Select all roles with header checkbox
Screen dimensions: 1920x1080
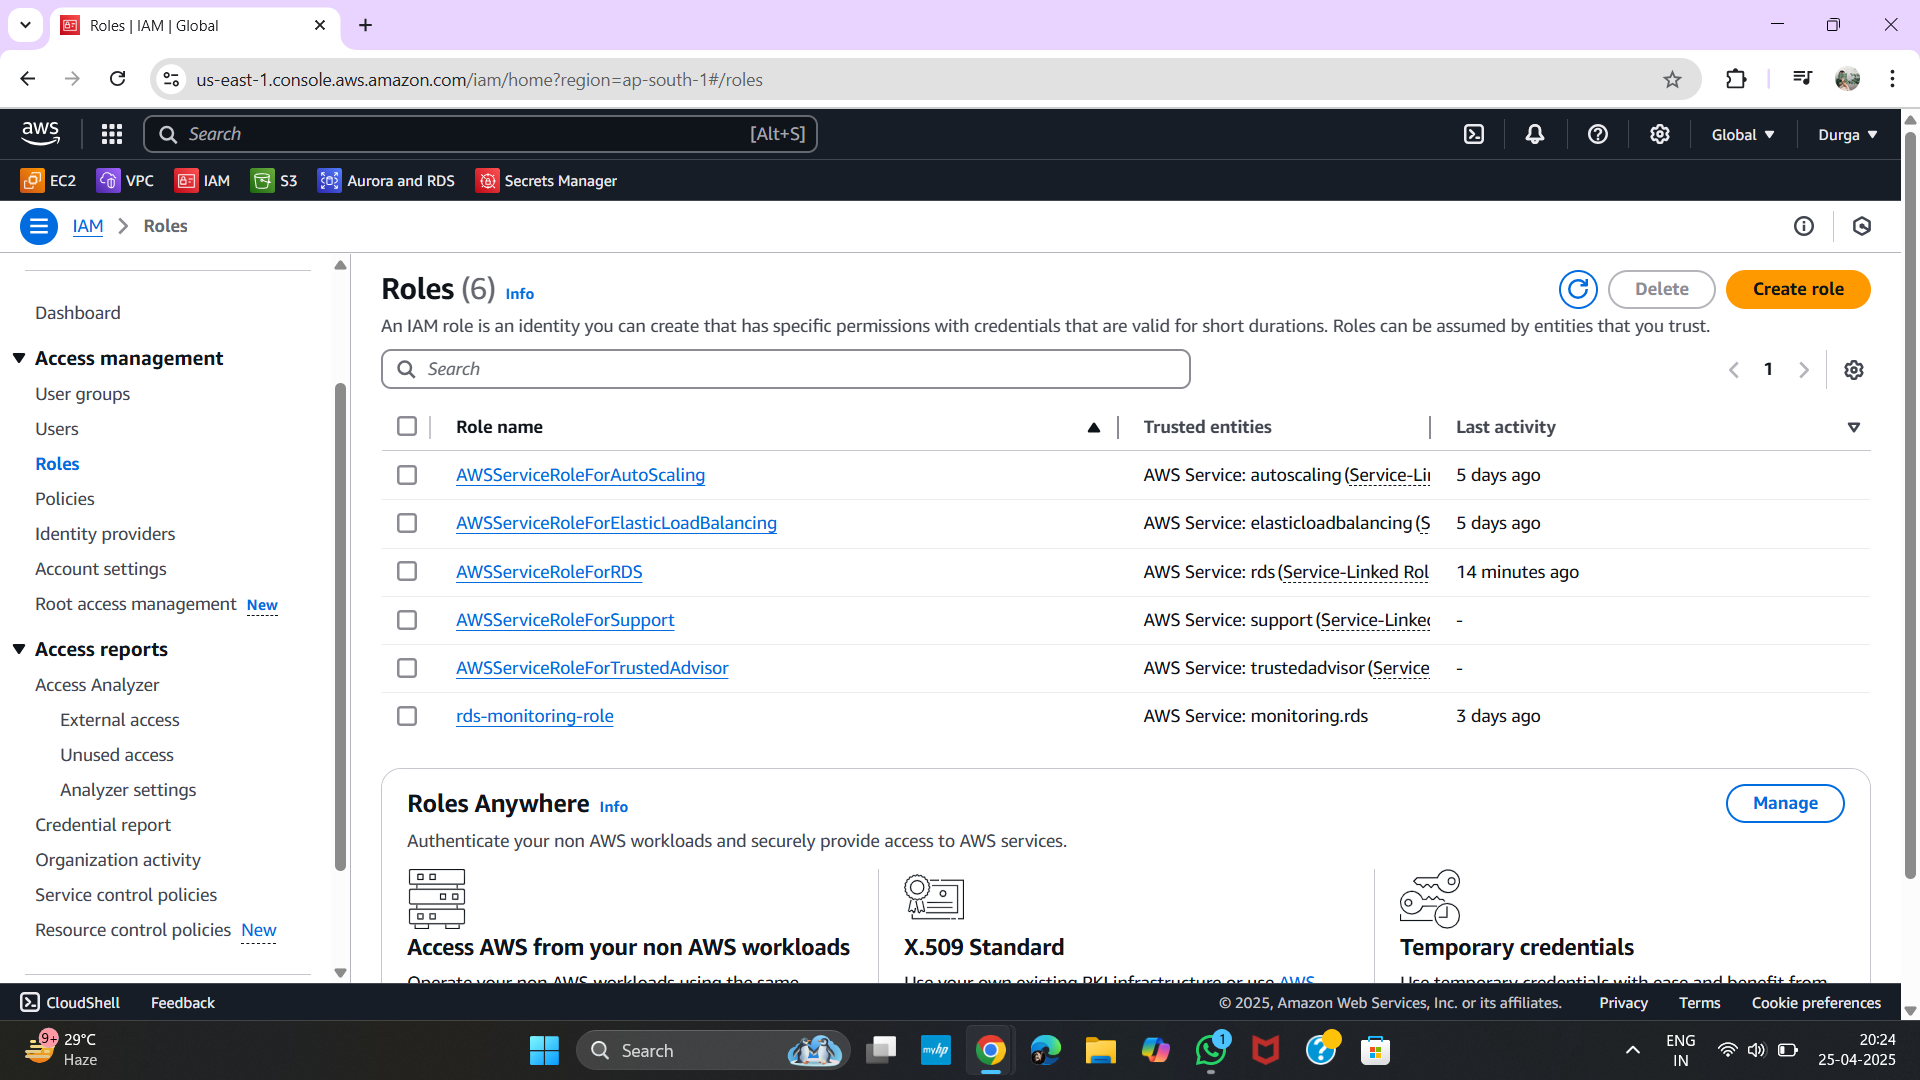coord(407,427)
